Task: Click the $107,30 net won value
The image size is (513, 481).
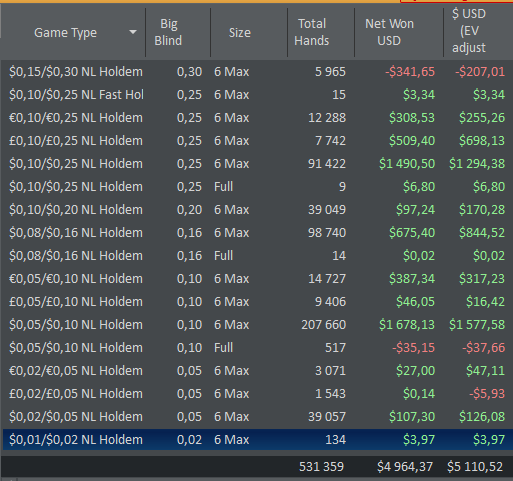Action: tap(412, 417)
